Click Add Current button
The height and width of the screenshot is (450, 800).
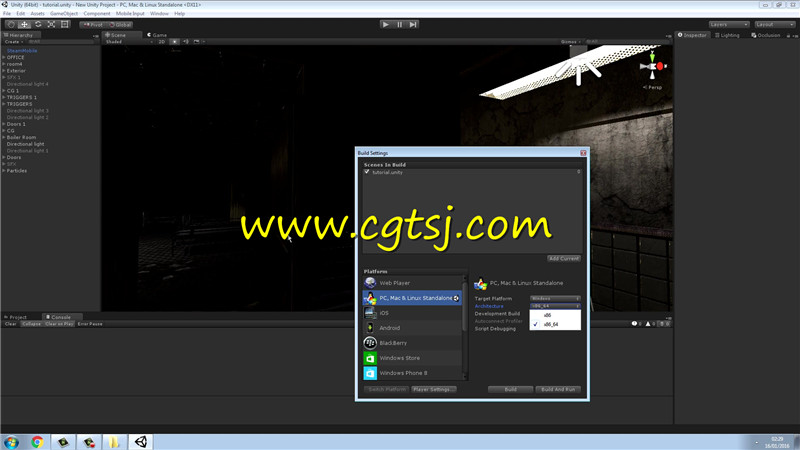coord(564,259)
